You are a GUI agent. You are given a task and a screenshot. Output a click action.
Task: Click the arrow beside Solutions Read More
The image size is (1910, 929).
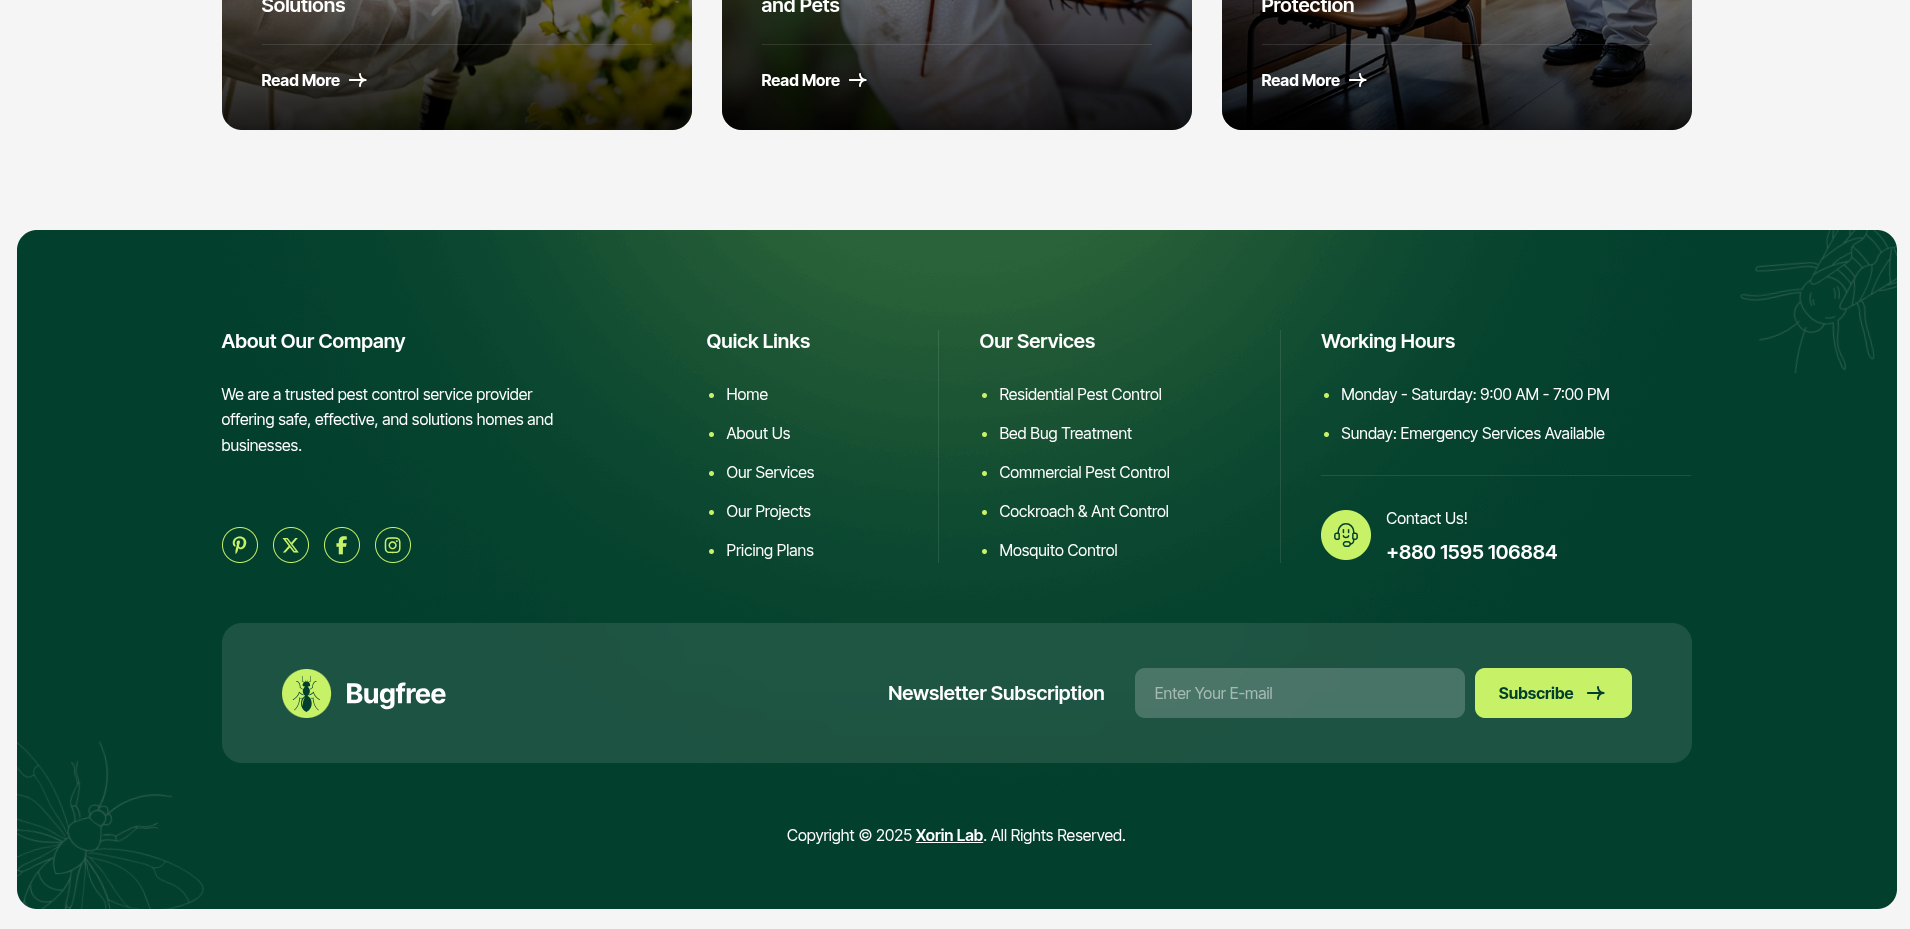358,80
